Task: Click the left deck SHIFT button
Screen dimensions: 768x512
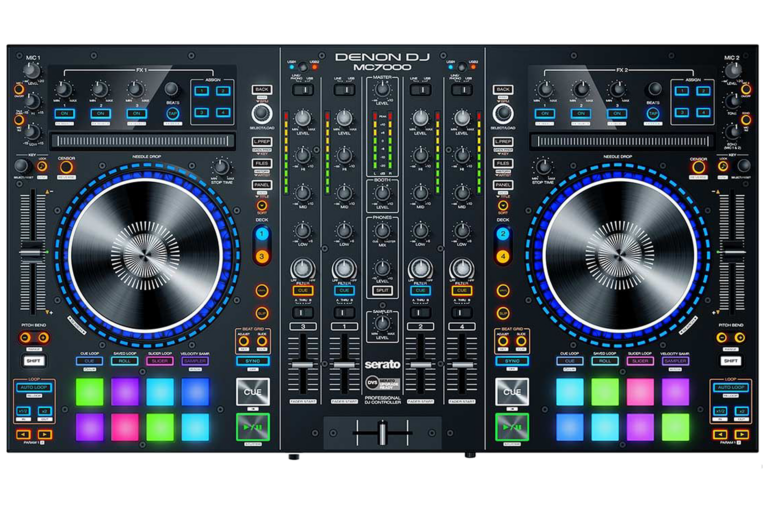Action: tap(32, 360)
